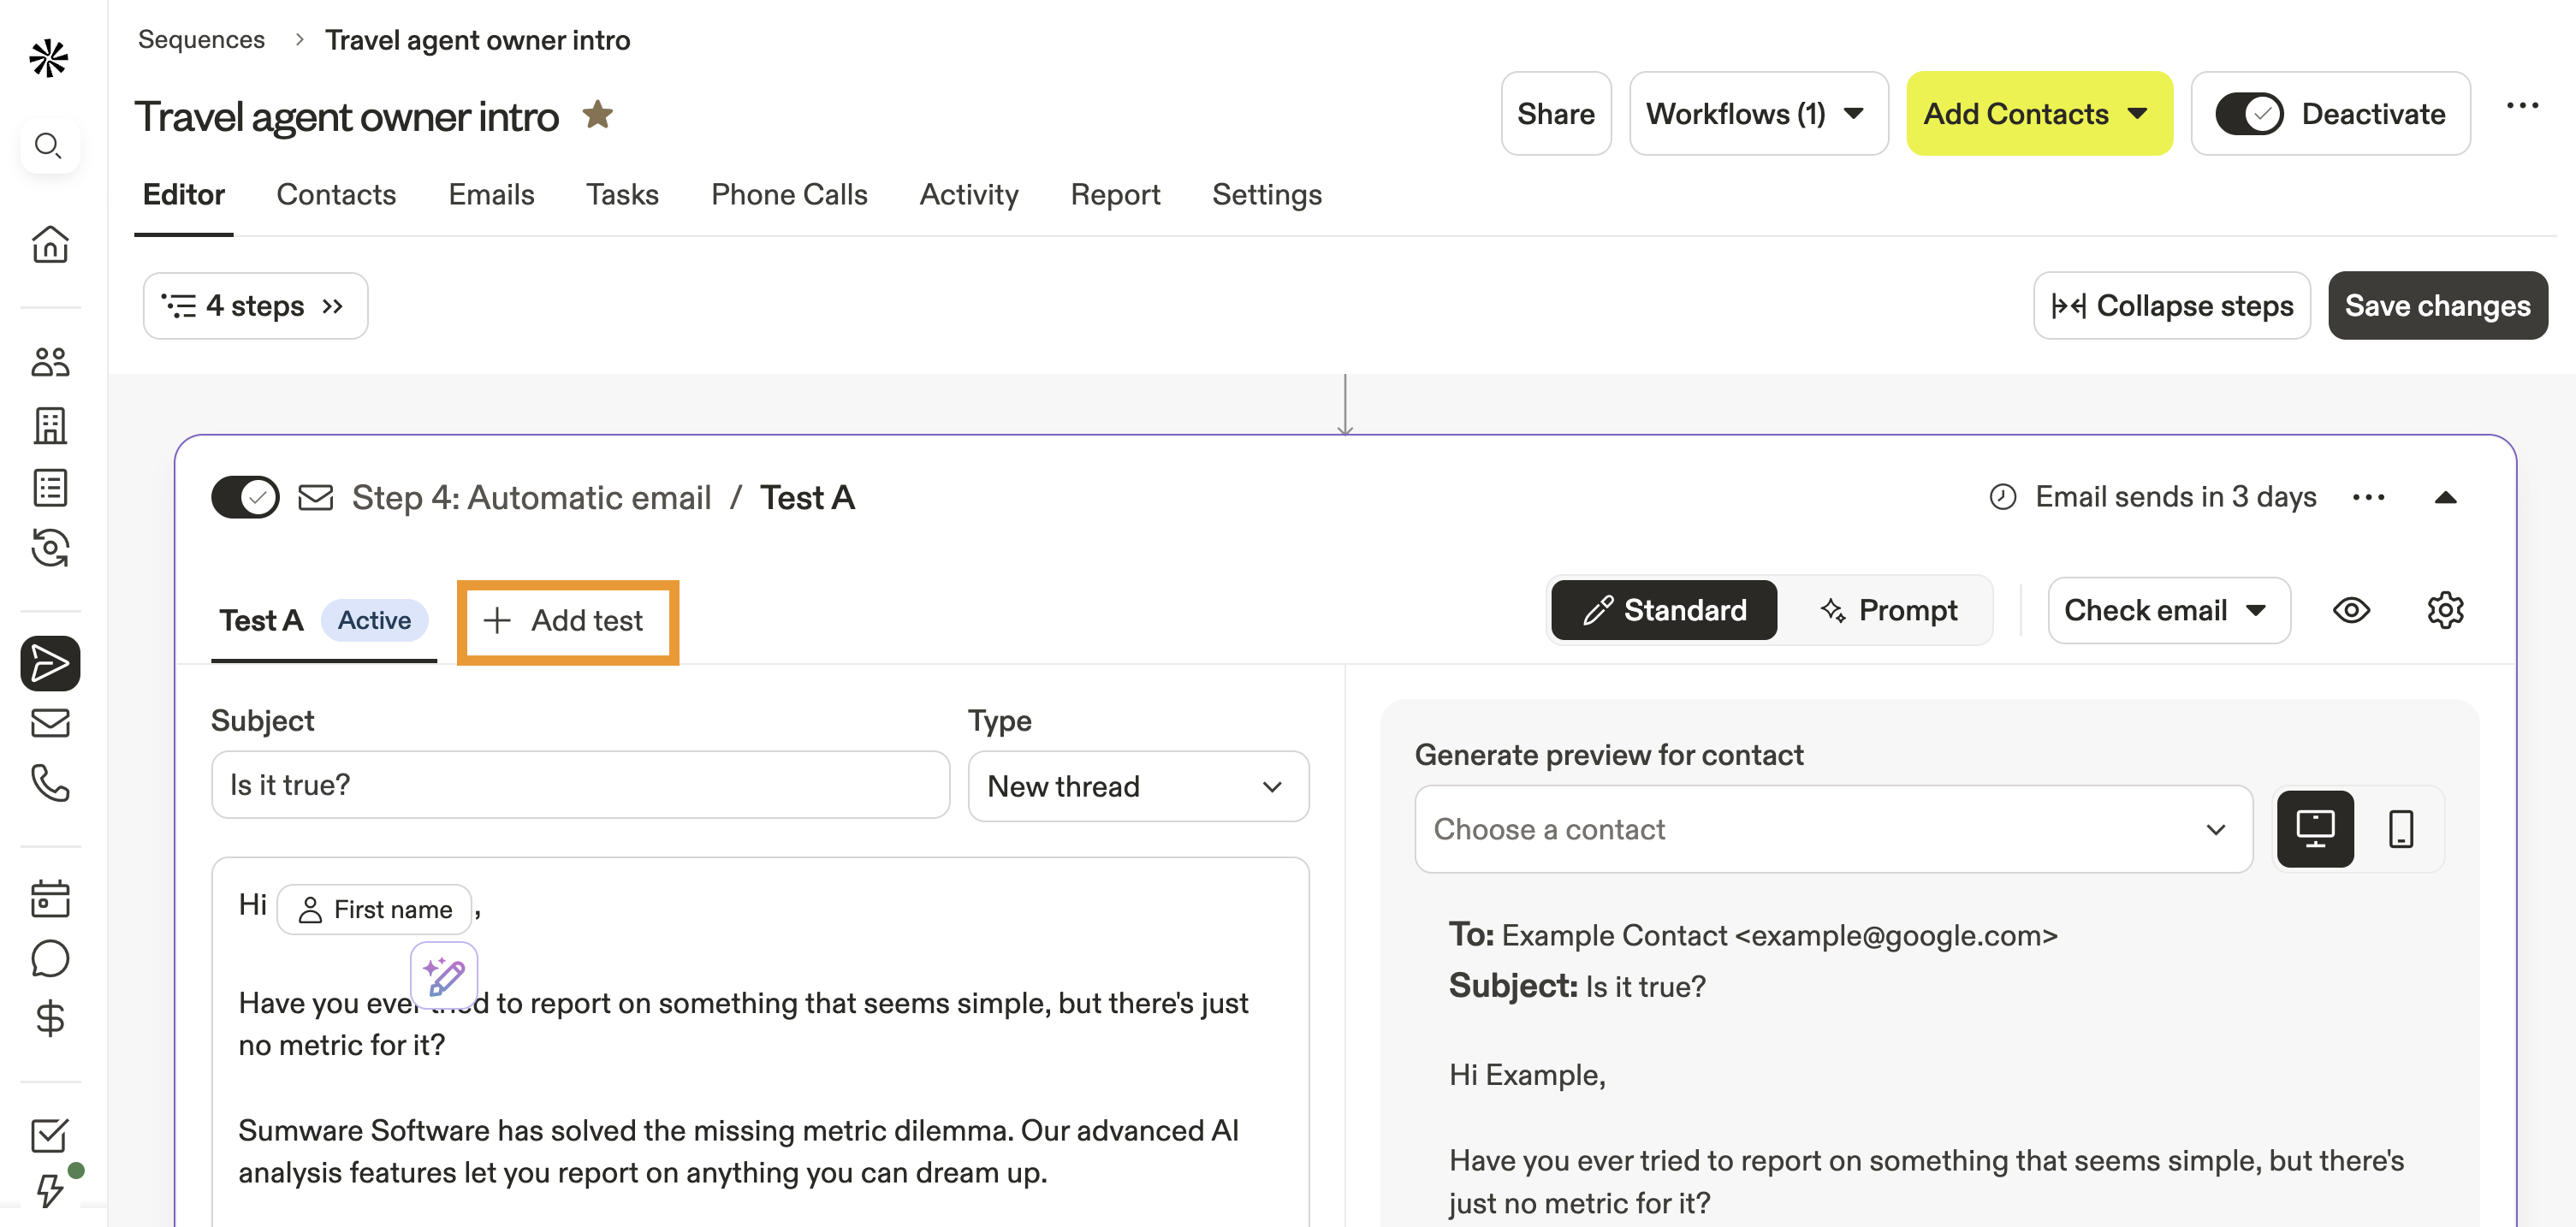
Task: Open the phone calls sidebar icon
Action: (50, 783)
